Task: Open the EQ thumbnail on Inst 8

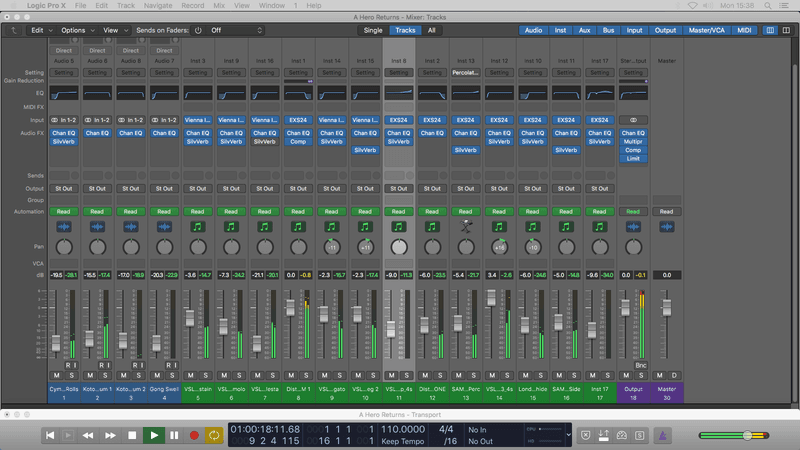Action: pos(398,93)
